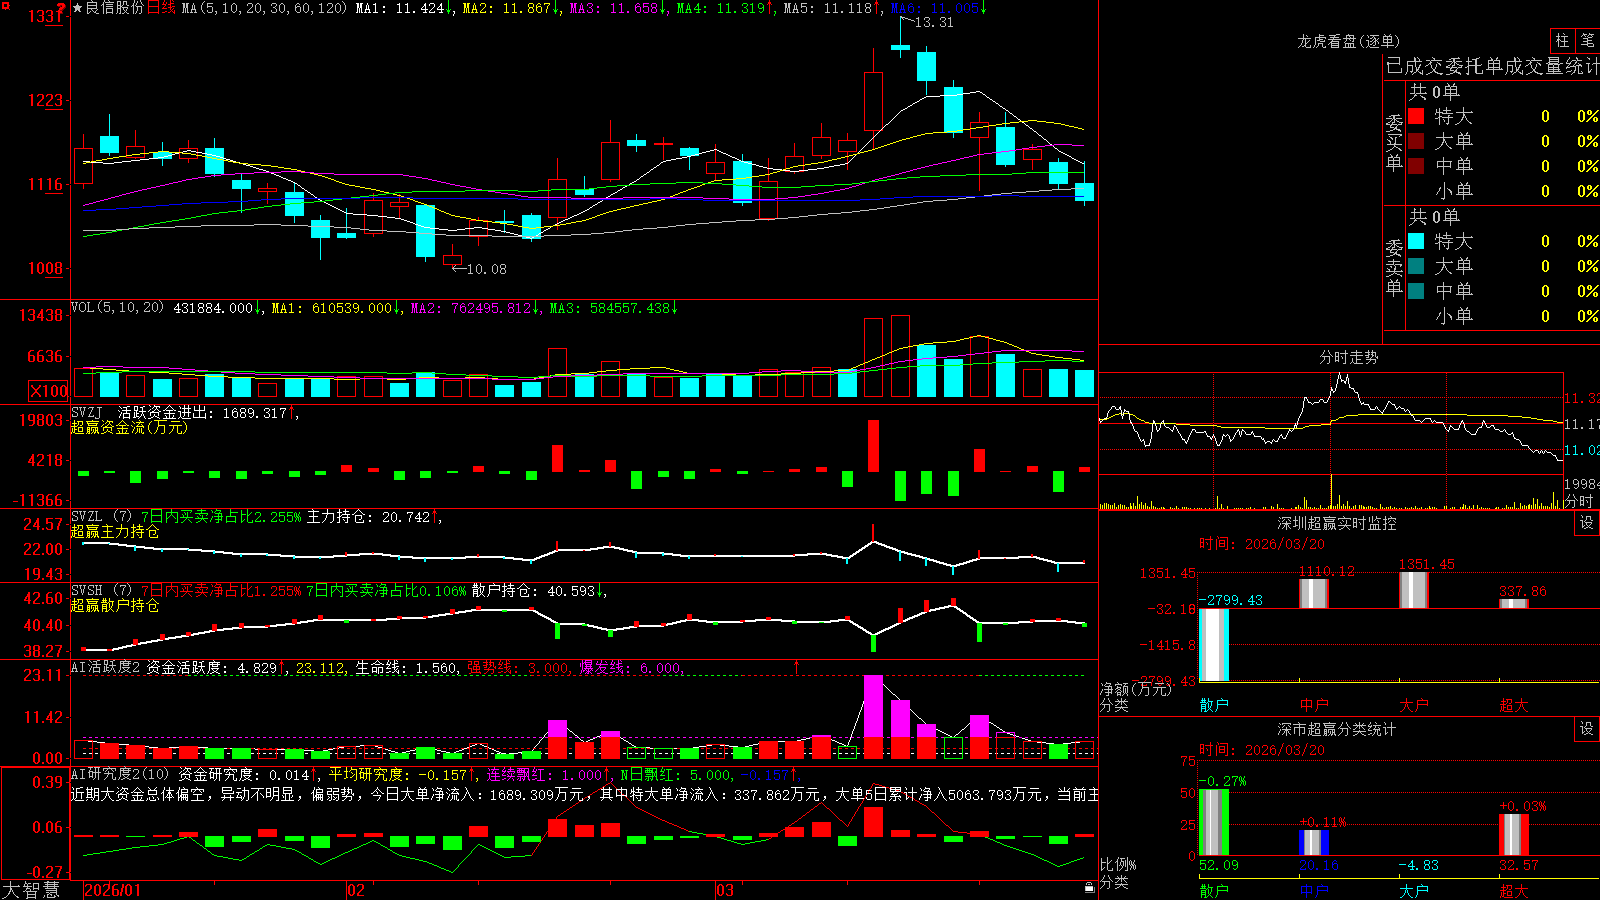Switch 龙虎看盘 to 柱 view
Viewport: 1600px width, 900px height.
coord(1562,40)
